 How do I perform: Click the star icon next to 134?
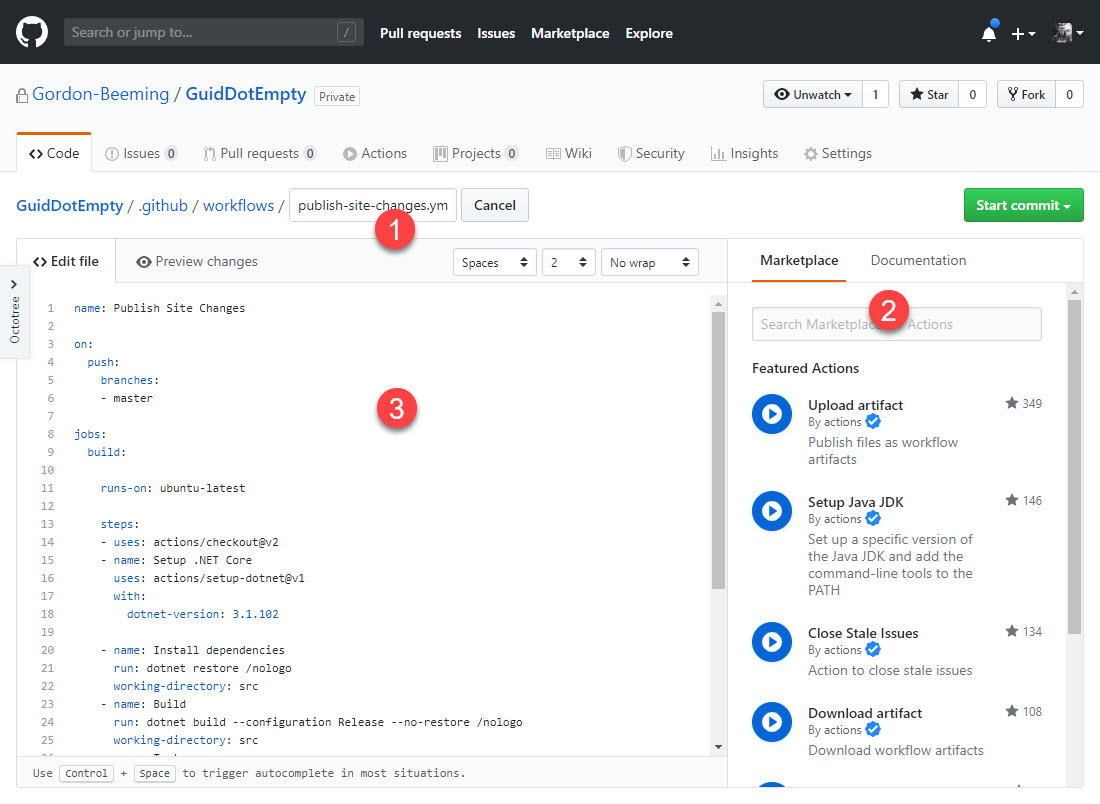pyautogui.click(x=1012, y=631)
